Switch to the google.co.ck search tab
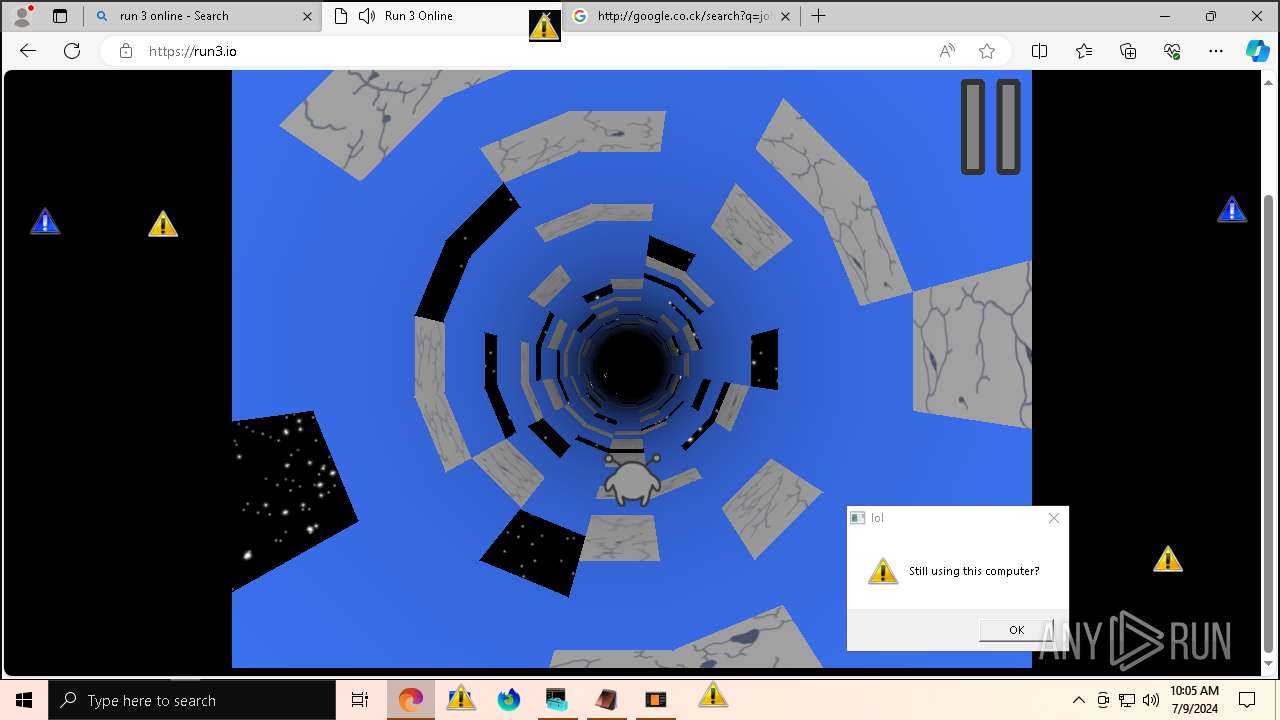 pyautogui.click(x=683, y=16)
